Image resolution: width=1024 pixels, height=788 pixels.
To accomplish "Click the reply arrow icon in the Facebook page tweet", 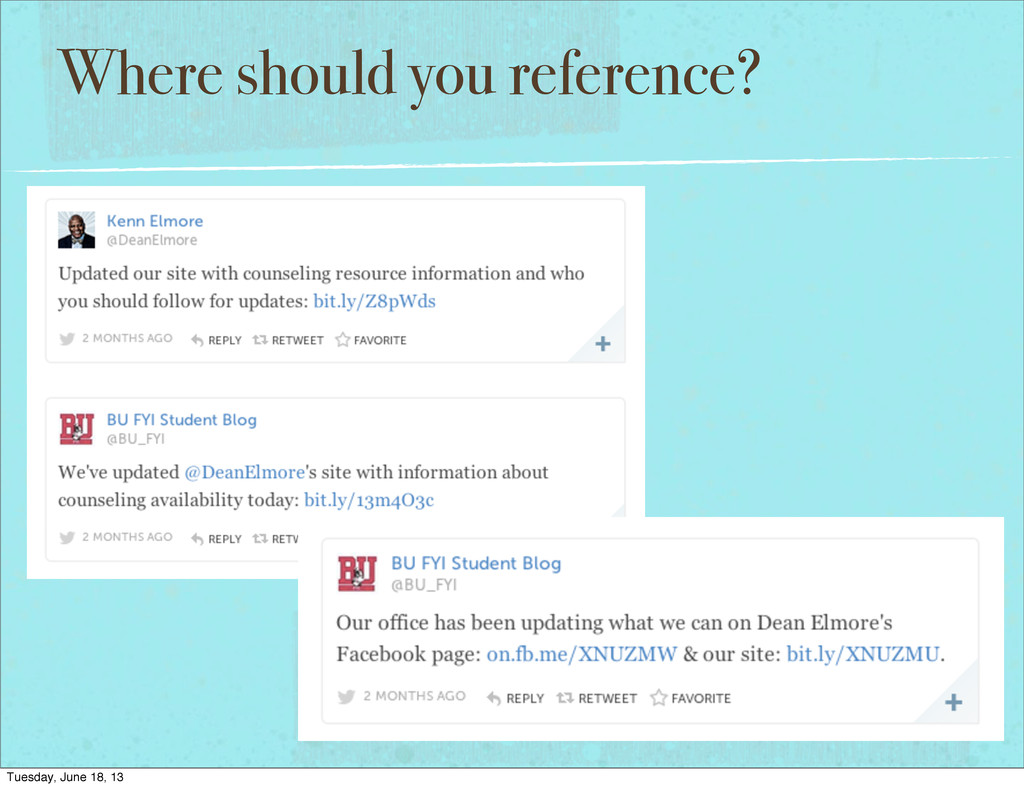I will (494, 698).
